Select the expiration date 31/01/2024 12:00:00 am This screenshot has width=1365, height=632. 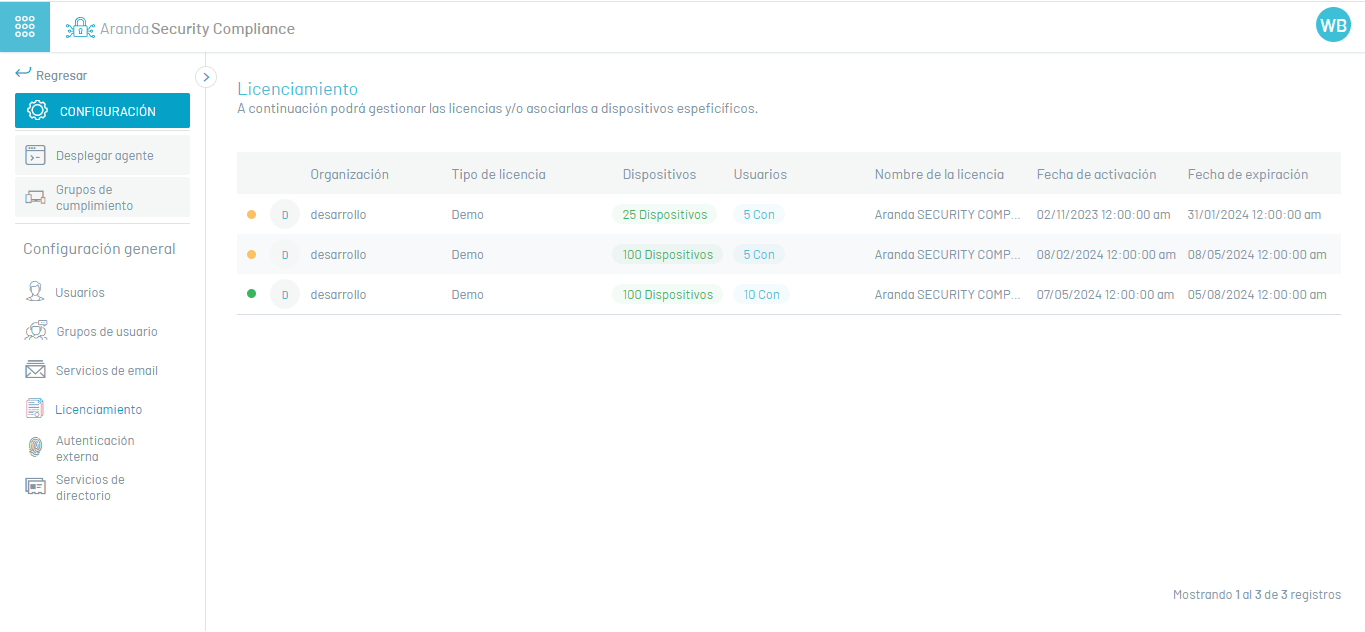(x=1254, y=214)
